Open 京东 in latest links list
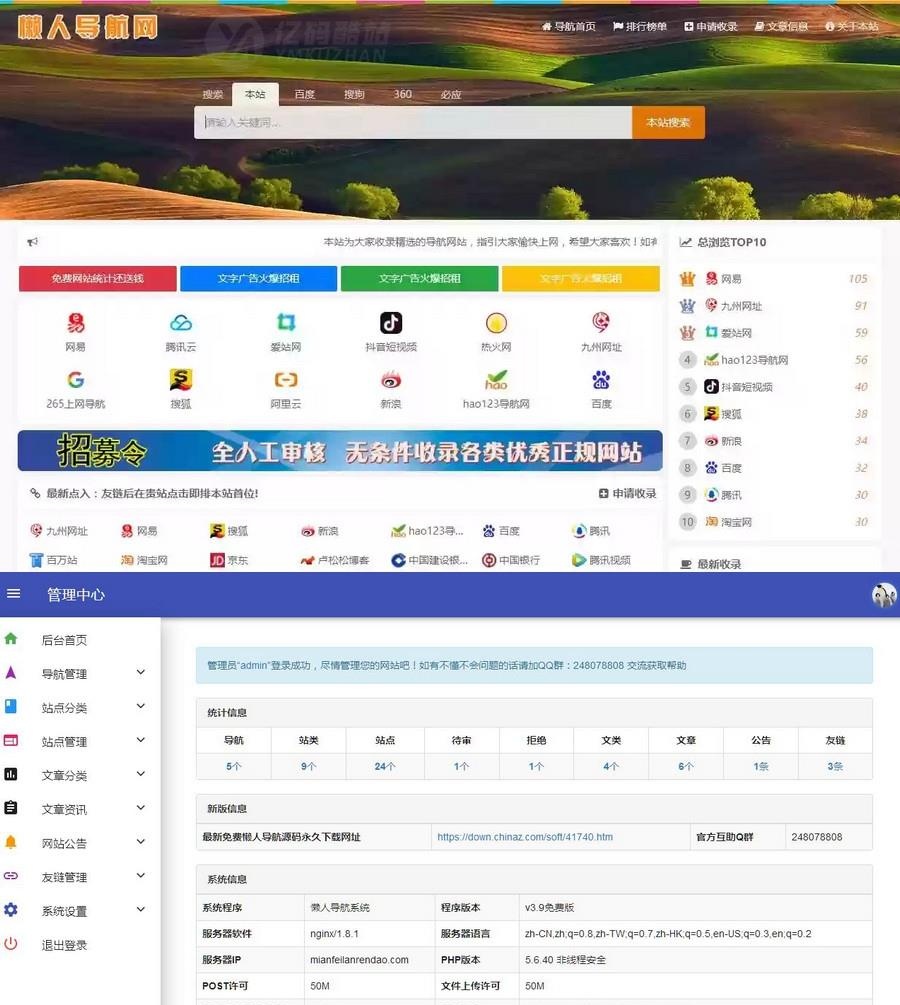Screen dimensions: 900x1005 pyautogui.click(x=229, y=560)
